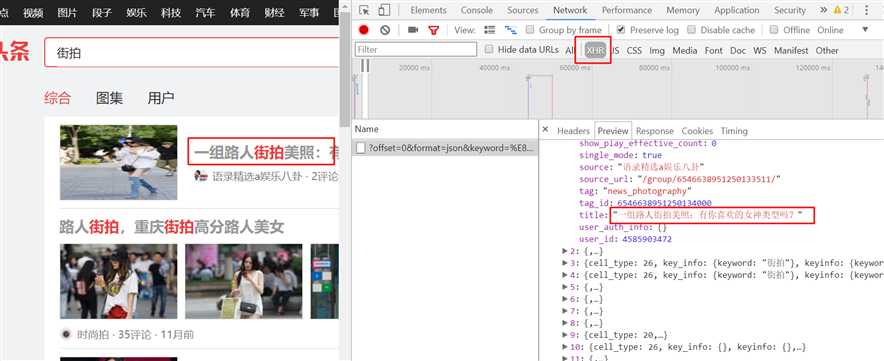The width and height of the screenshot is (884, 361).
Task: Switch to the Sources tab
Action: (523, 10)
